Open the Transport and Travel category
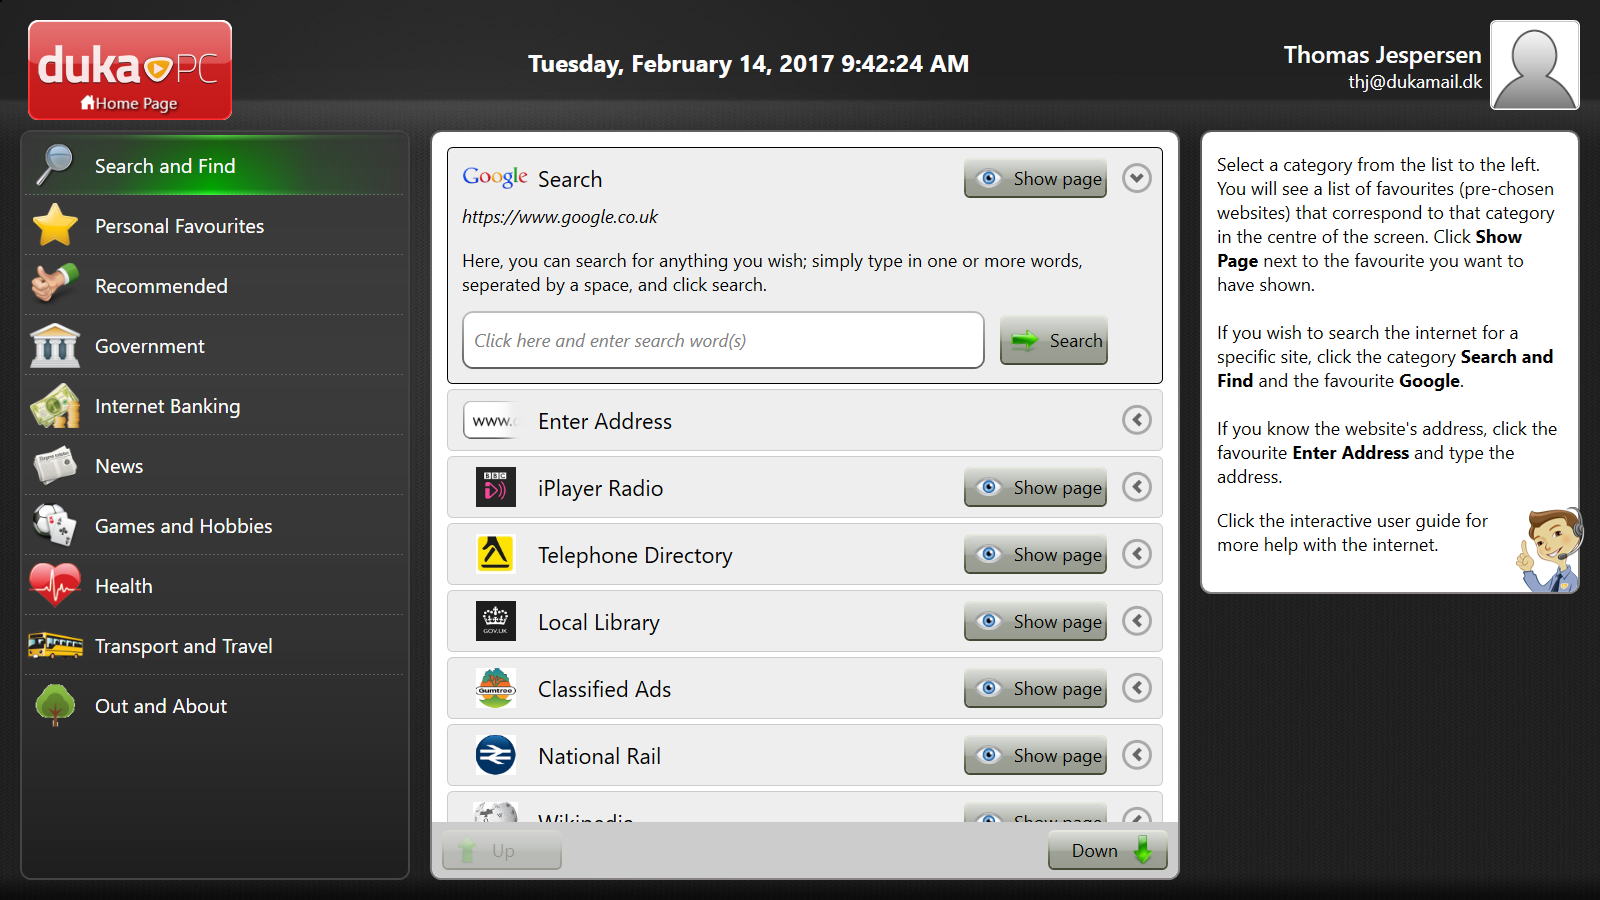Screen dimensions: 1600x900 point(183,646)
